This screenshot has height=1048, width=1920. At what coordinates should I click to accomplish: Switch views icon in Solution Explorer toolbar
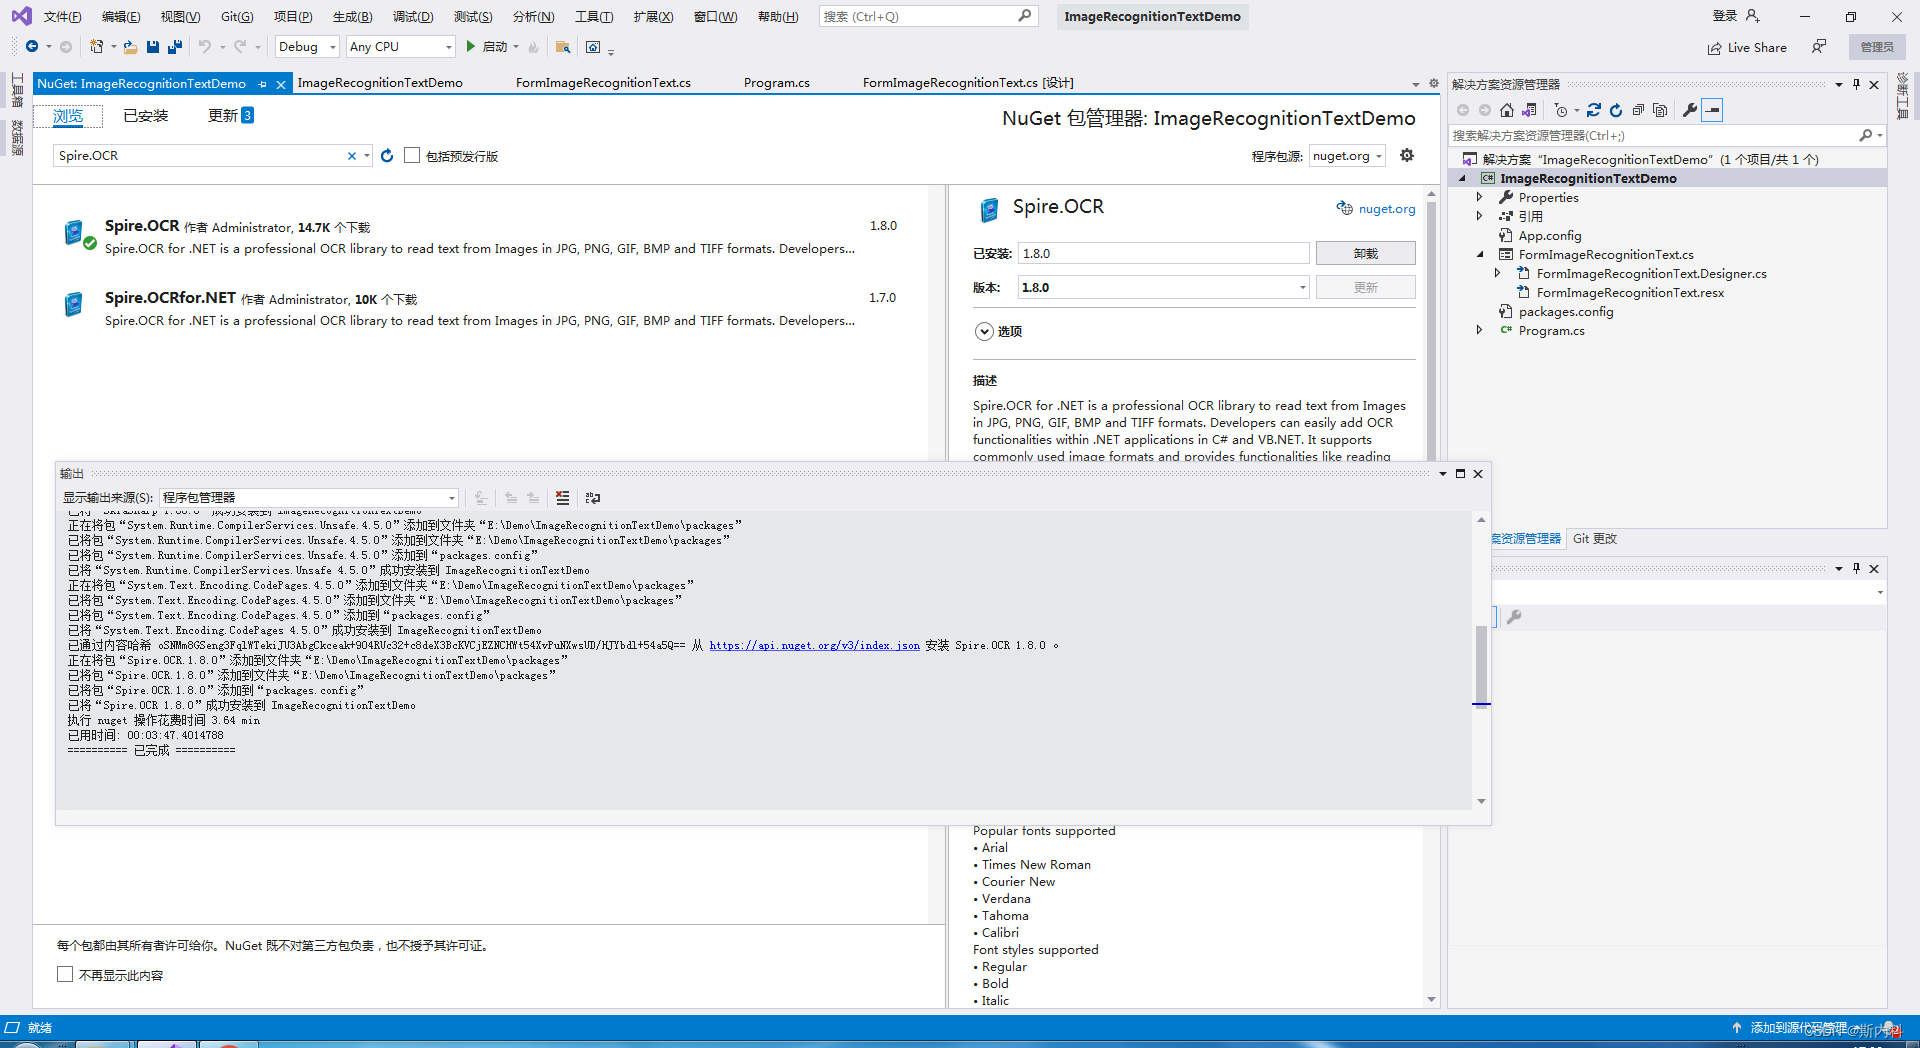(x=1529, y=110)
